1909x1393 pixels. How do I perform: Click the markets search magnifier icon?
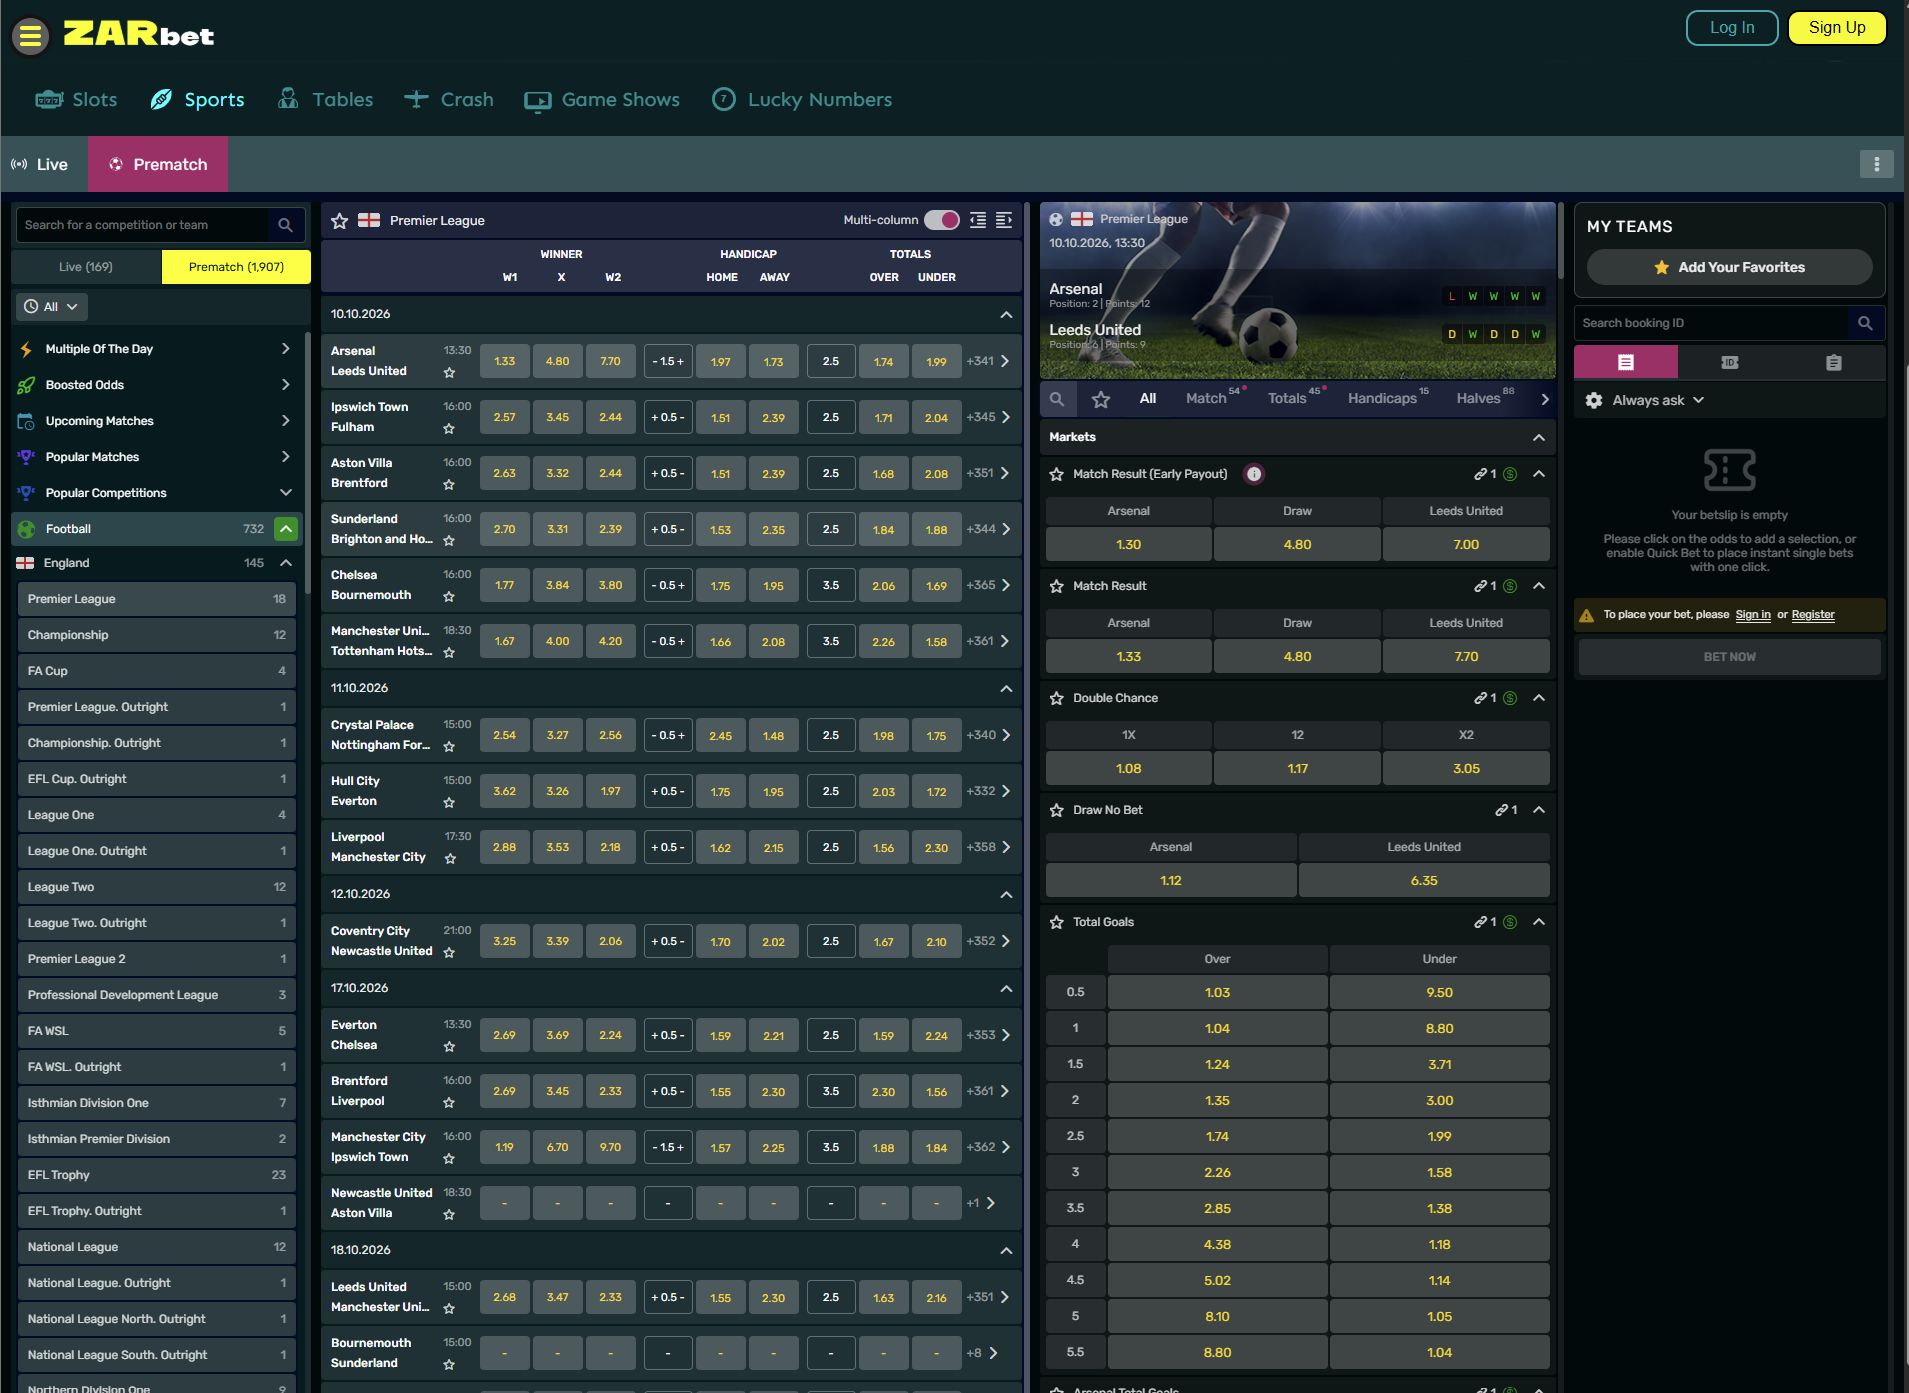pyautogui.click(x=1057, y=399)
